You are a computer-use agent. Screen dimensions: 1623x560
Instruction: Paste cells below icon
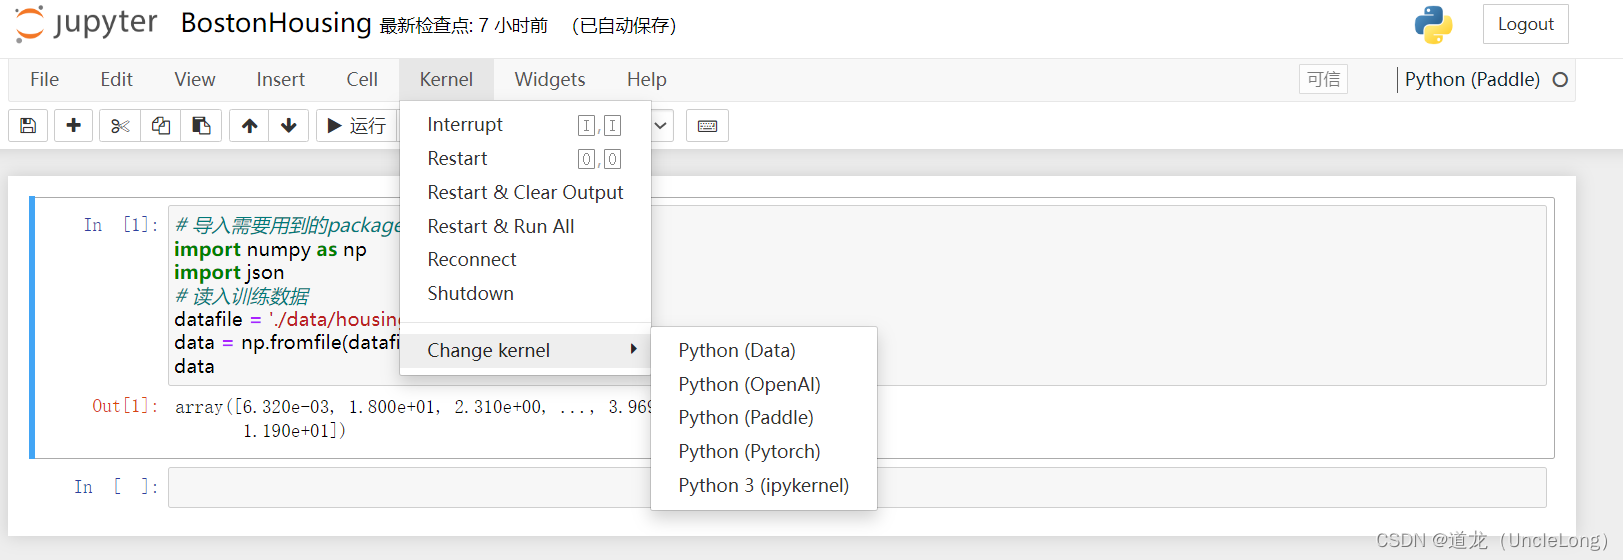tap(201, 126)
